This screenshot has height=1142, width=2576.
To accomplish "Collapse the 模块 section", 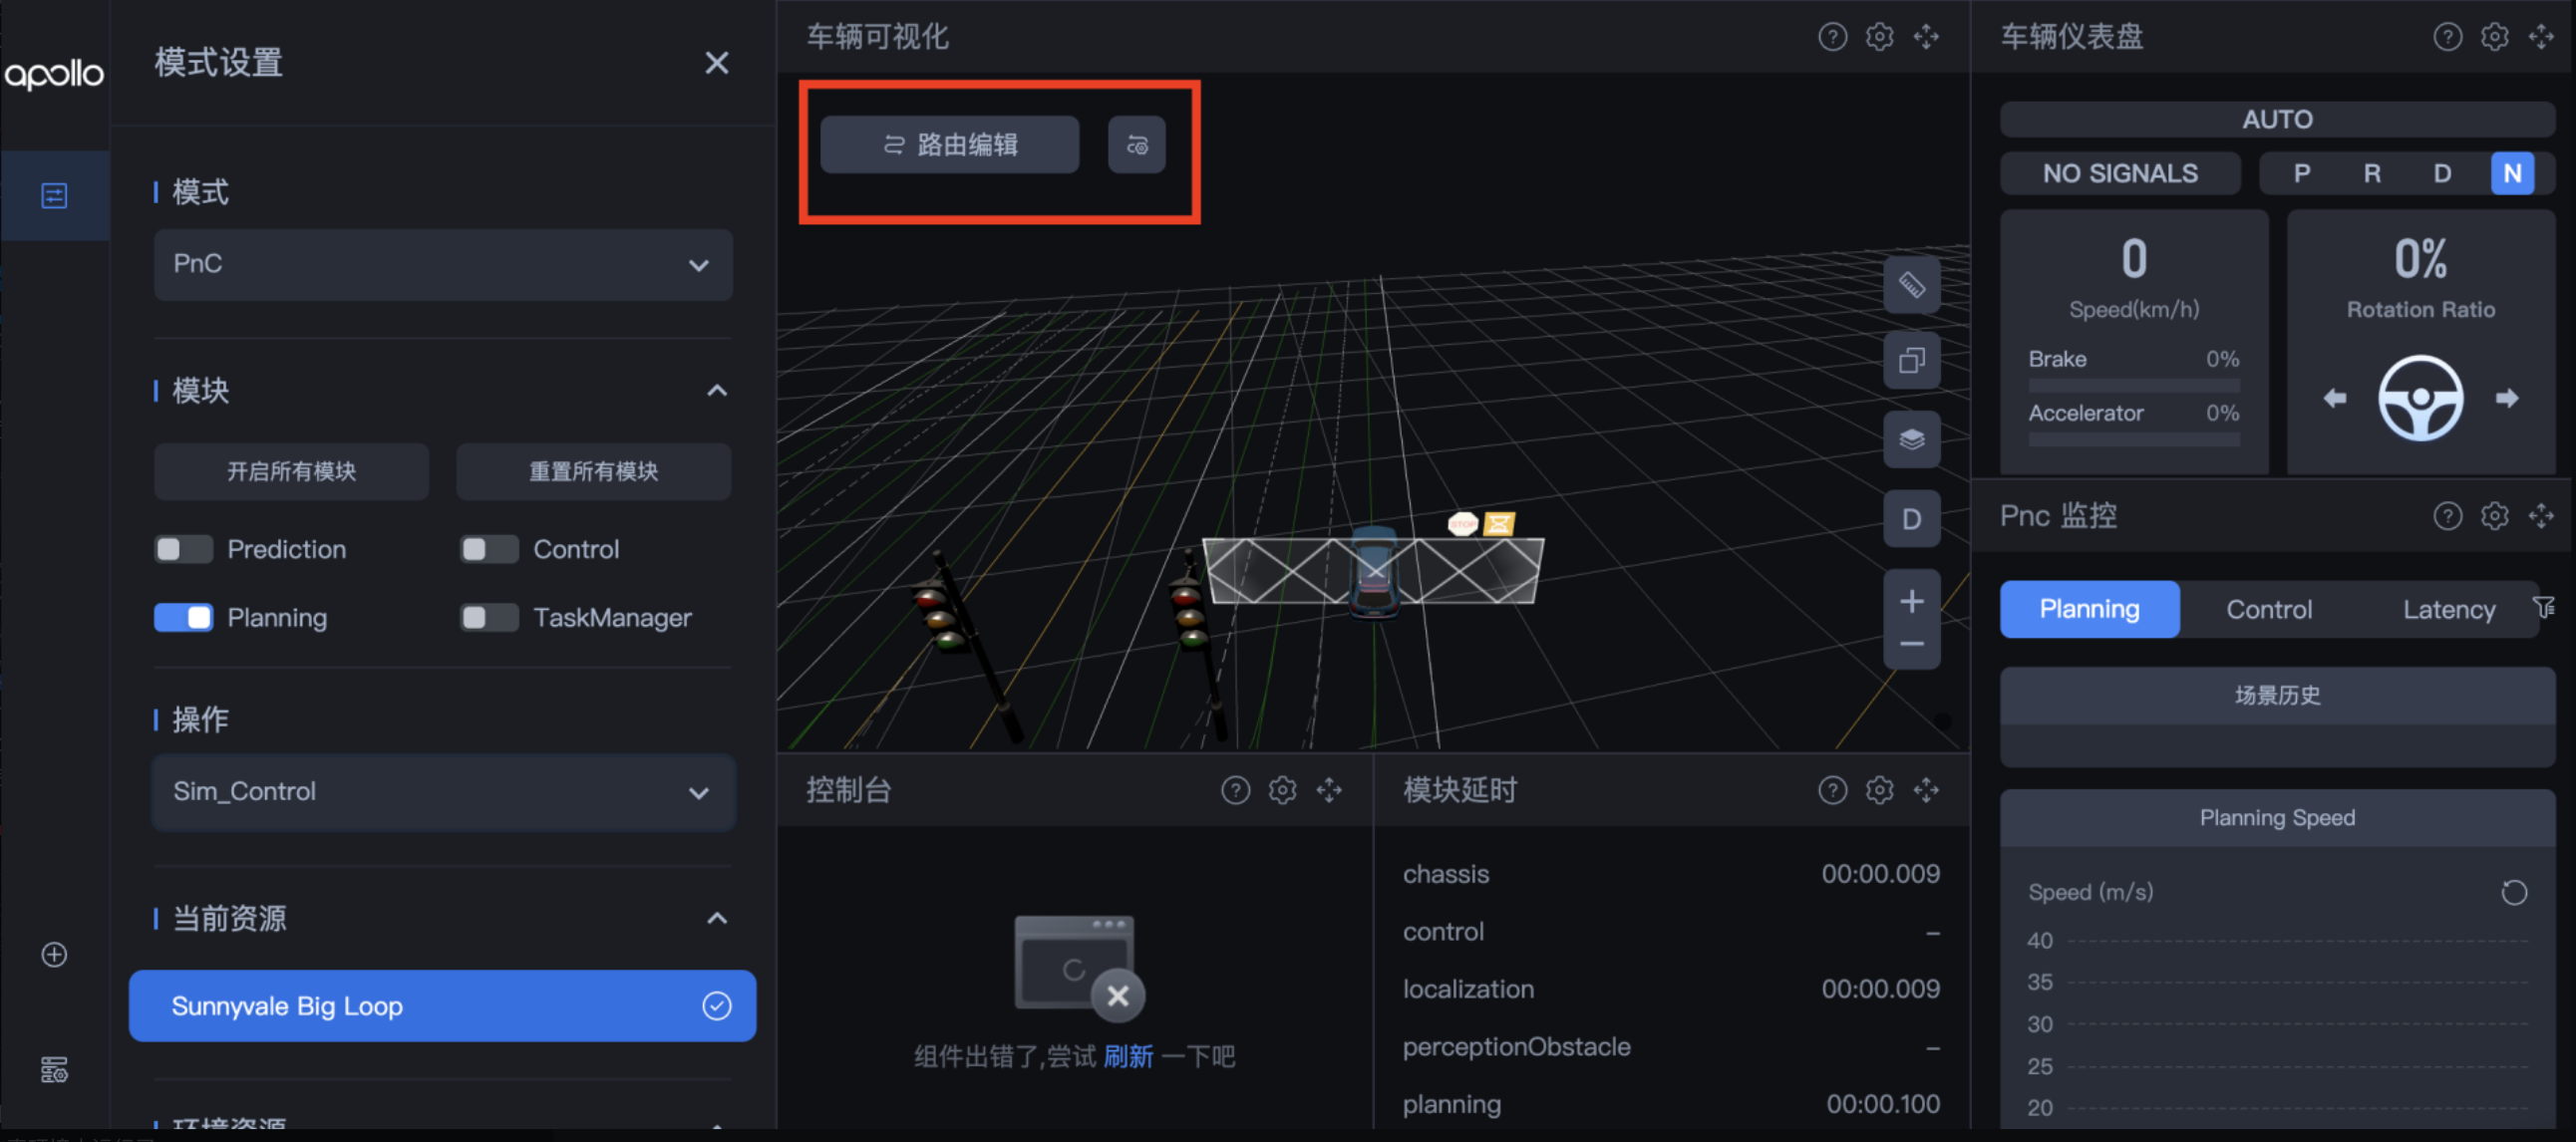I will point(716,391).
